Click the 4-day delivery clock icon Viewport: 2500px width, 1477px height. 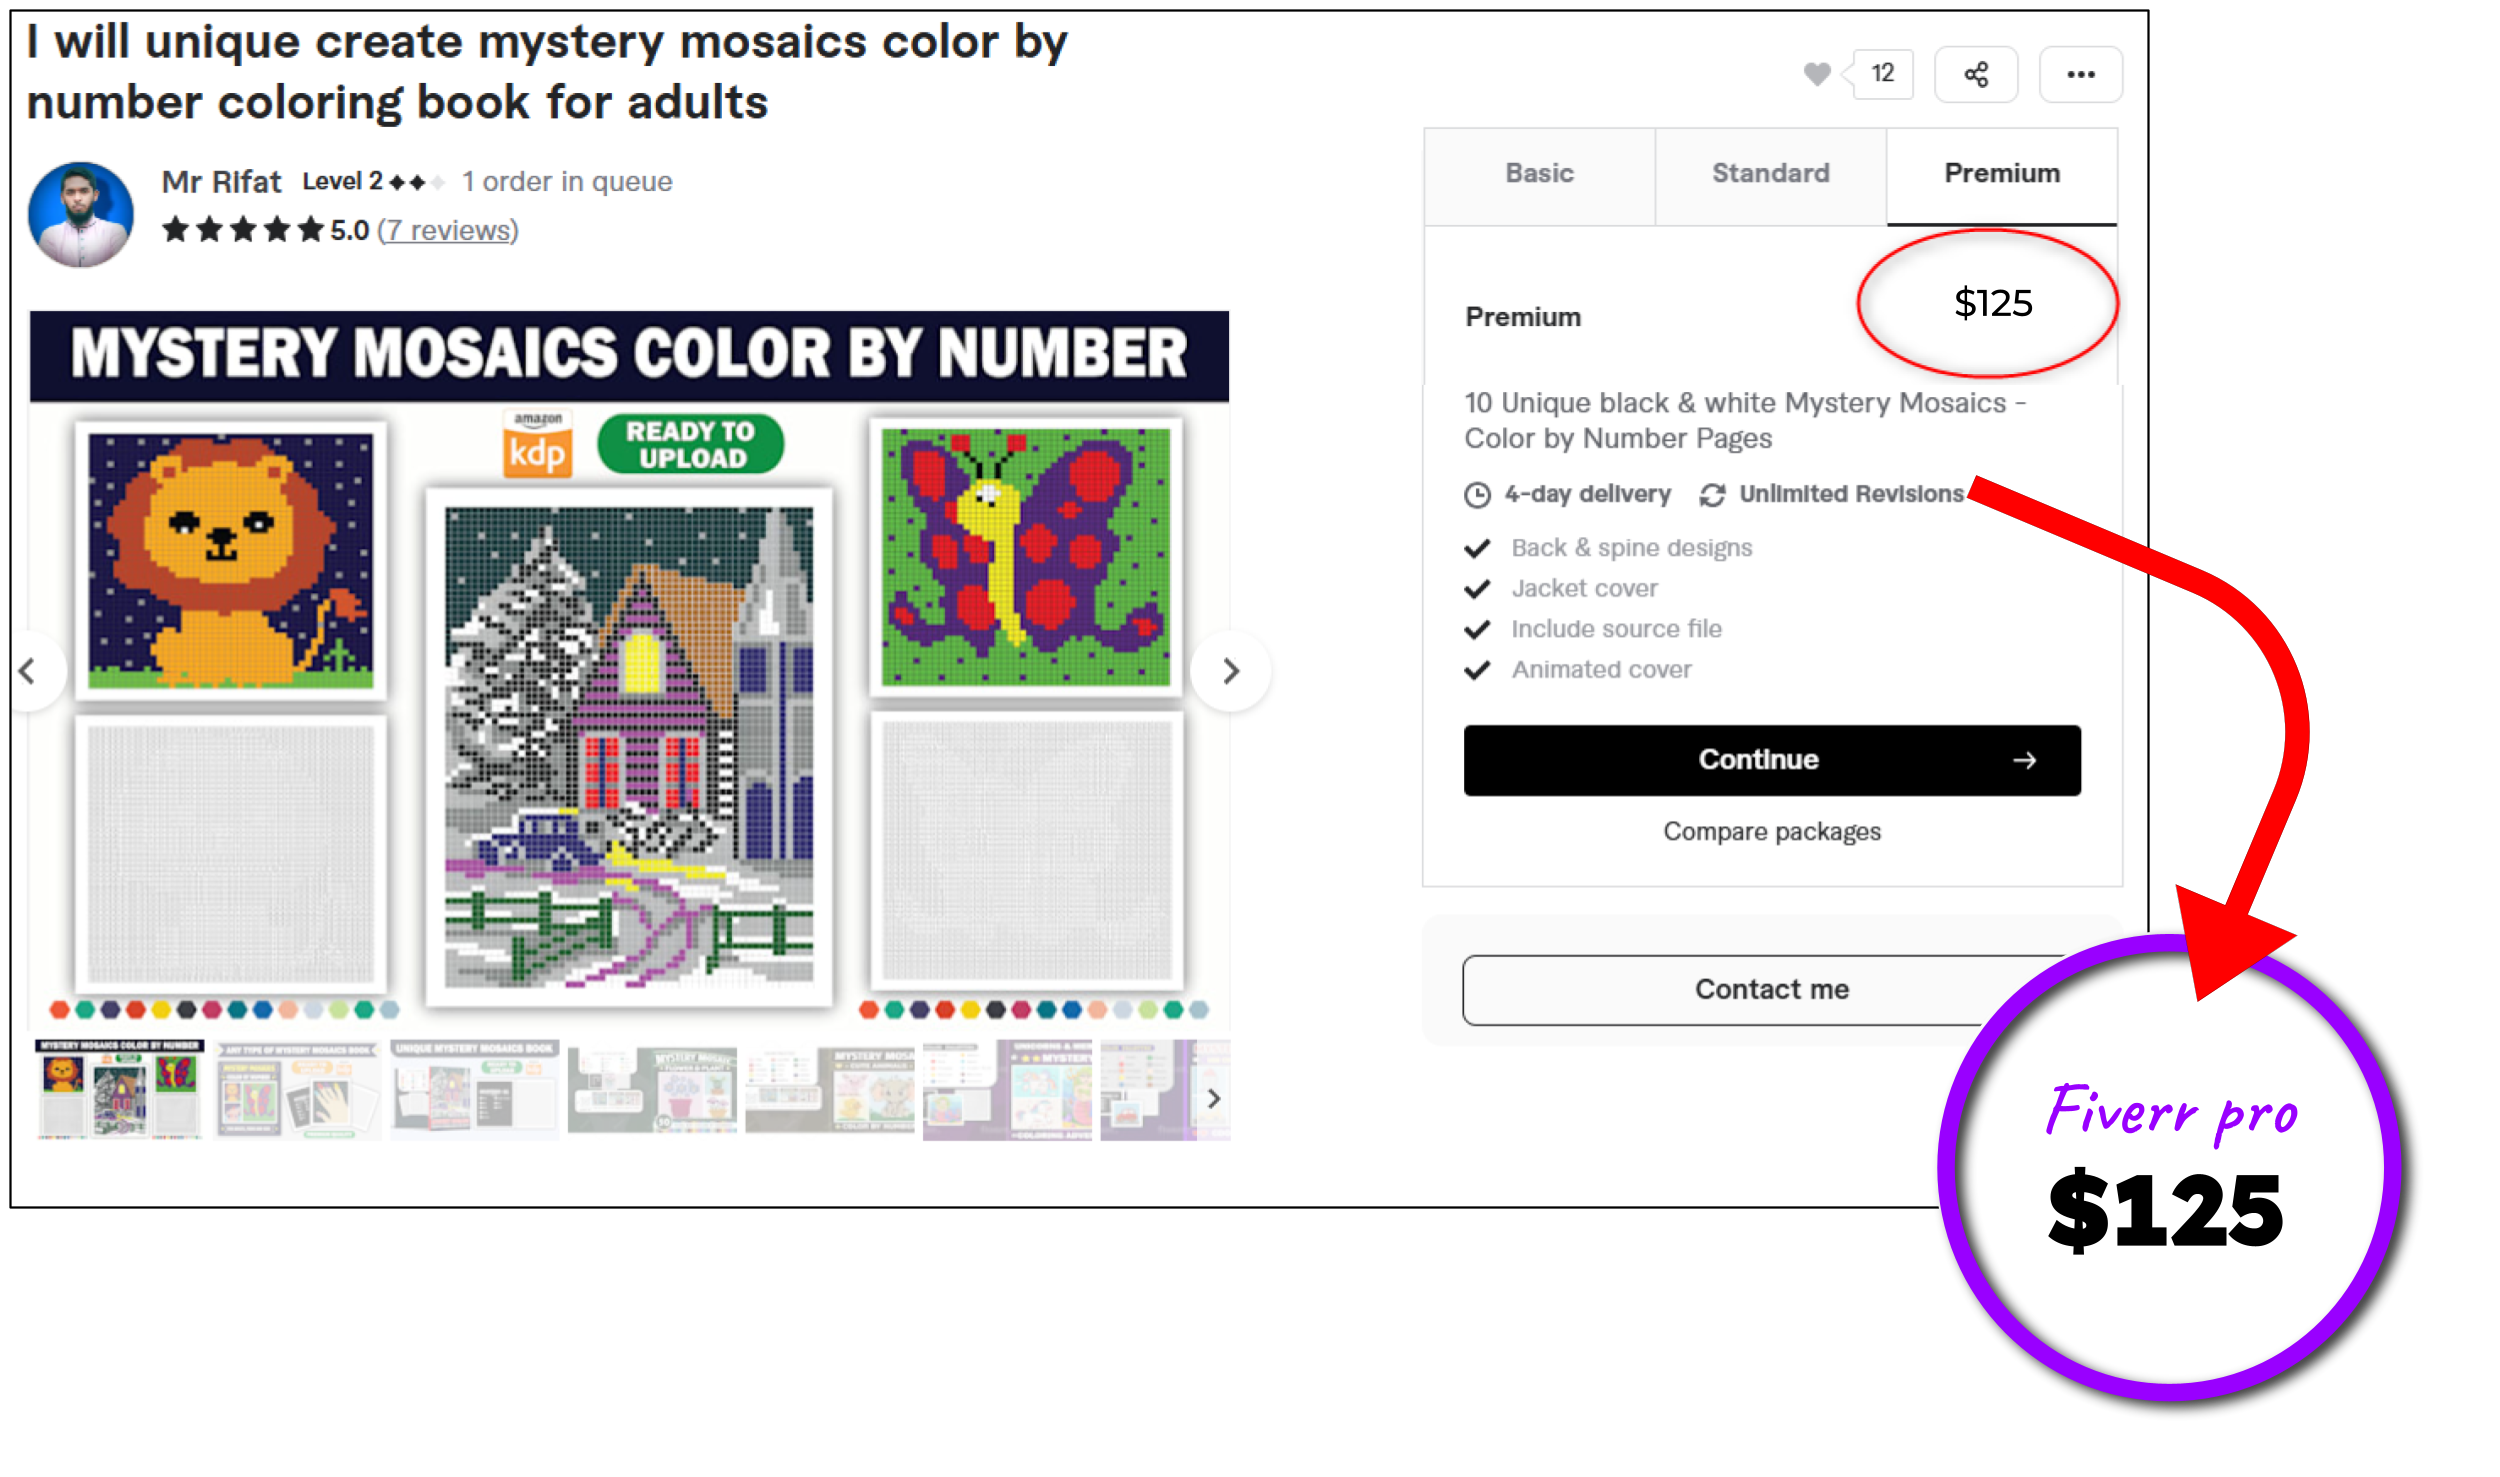[1477, 495]
